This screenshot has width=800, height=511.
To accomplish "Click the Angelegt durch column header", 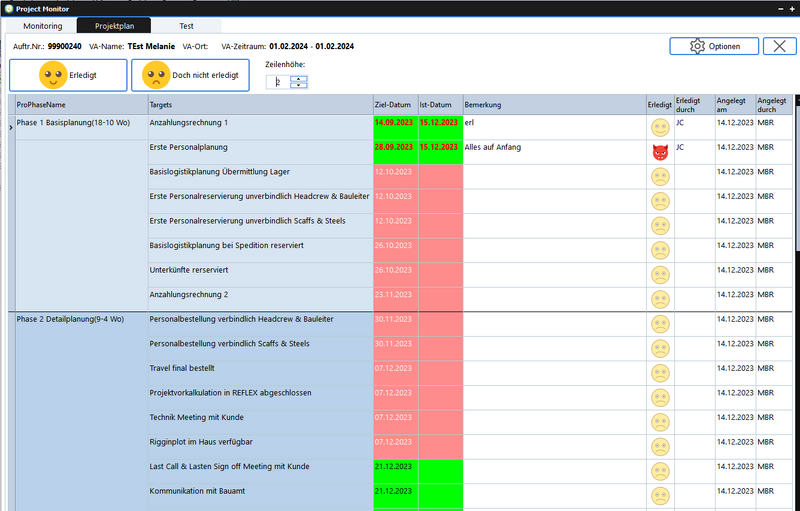I will point(774,105).
